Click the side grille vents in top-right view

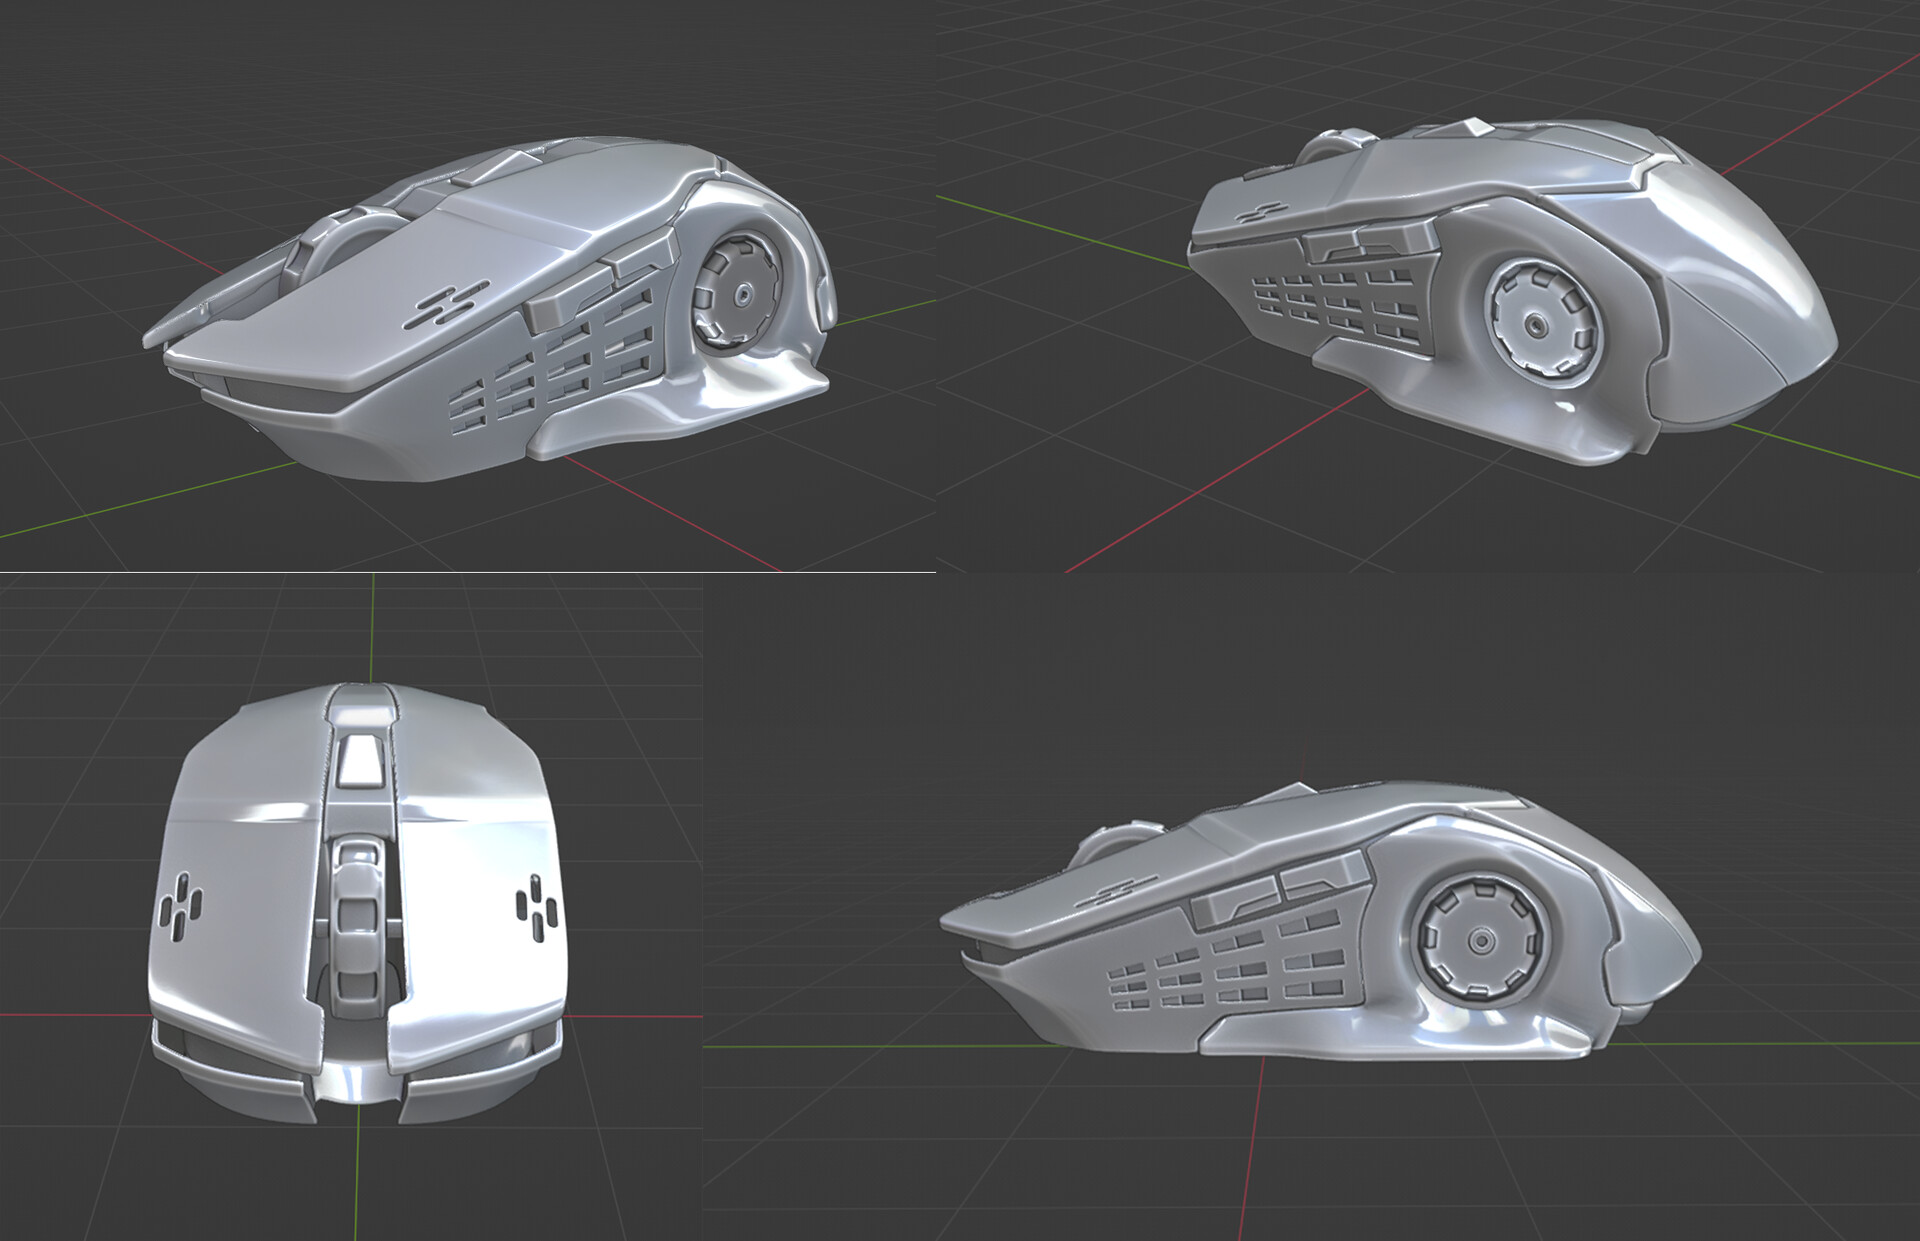tap(1333, 303)
